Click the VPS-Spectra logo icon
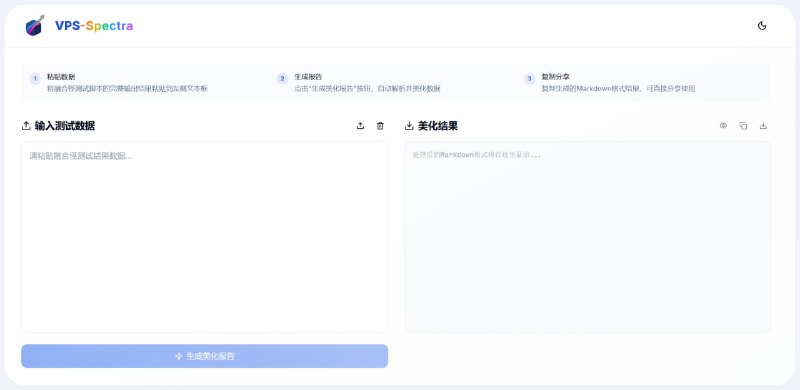Viewport: 800px width, 390px height. point(35,26)
